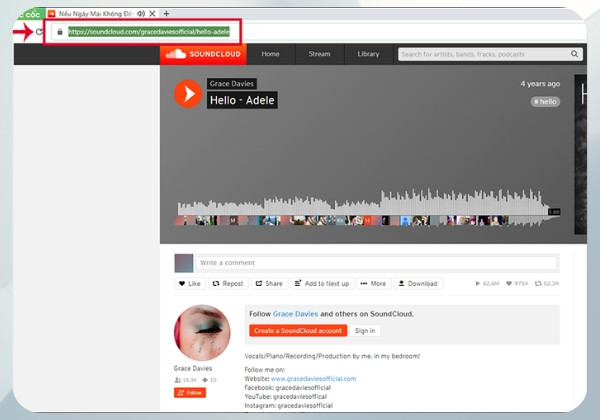Create a SoundCloud account
The height and width of the screenshot is (420, 600).
coord(298,330)
